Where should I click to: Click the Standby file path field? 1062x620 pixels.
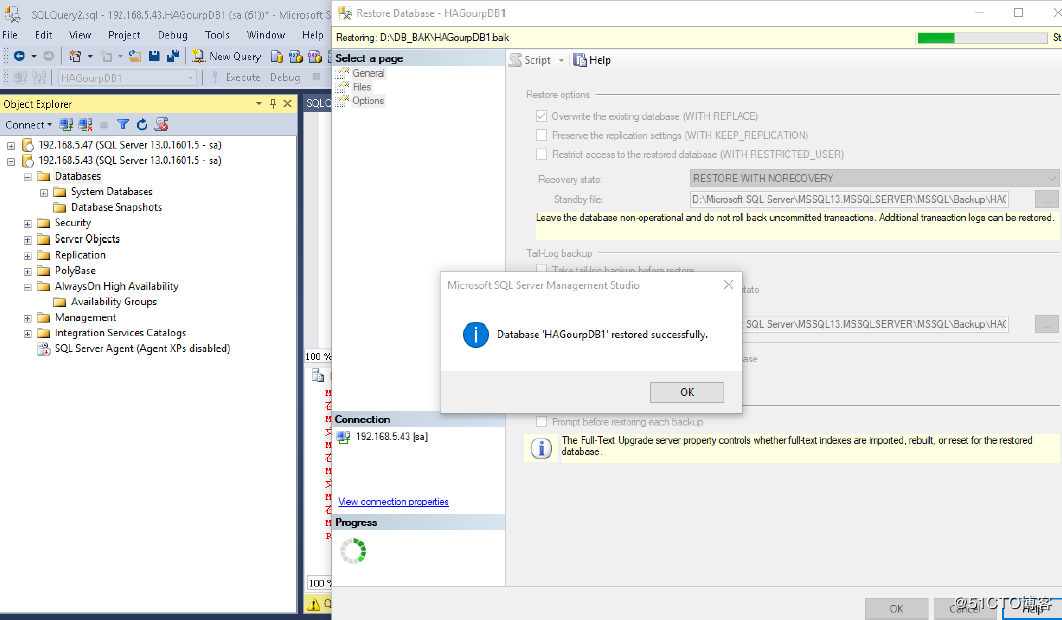849,199
